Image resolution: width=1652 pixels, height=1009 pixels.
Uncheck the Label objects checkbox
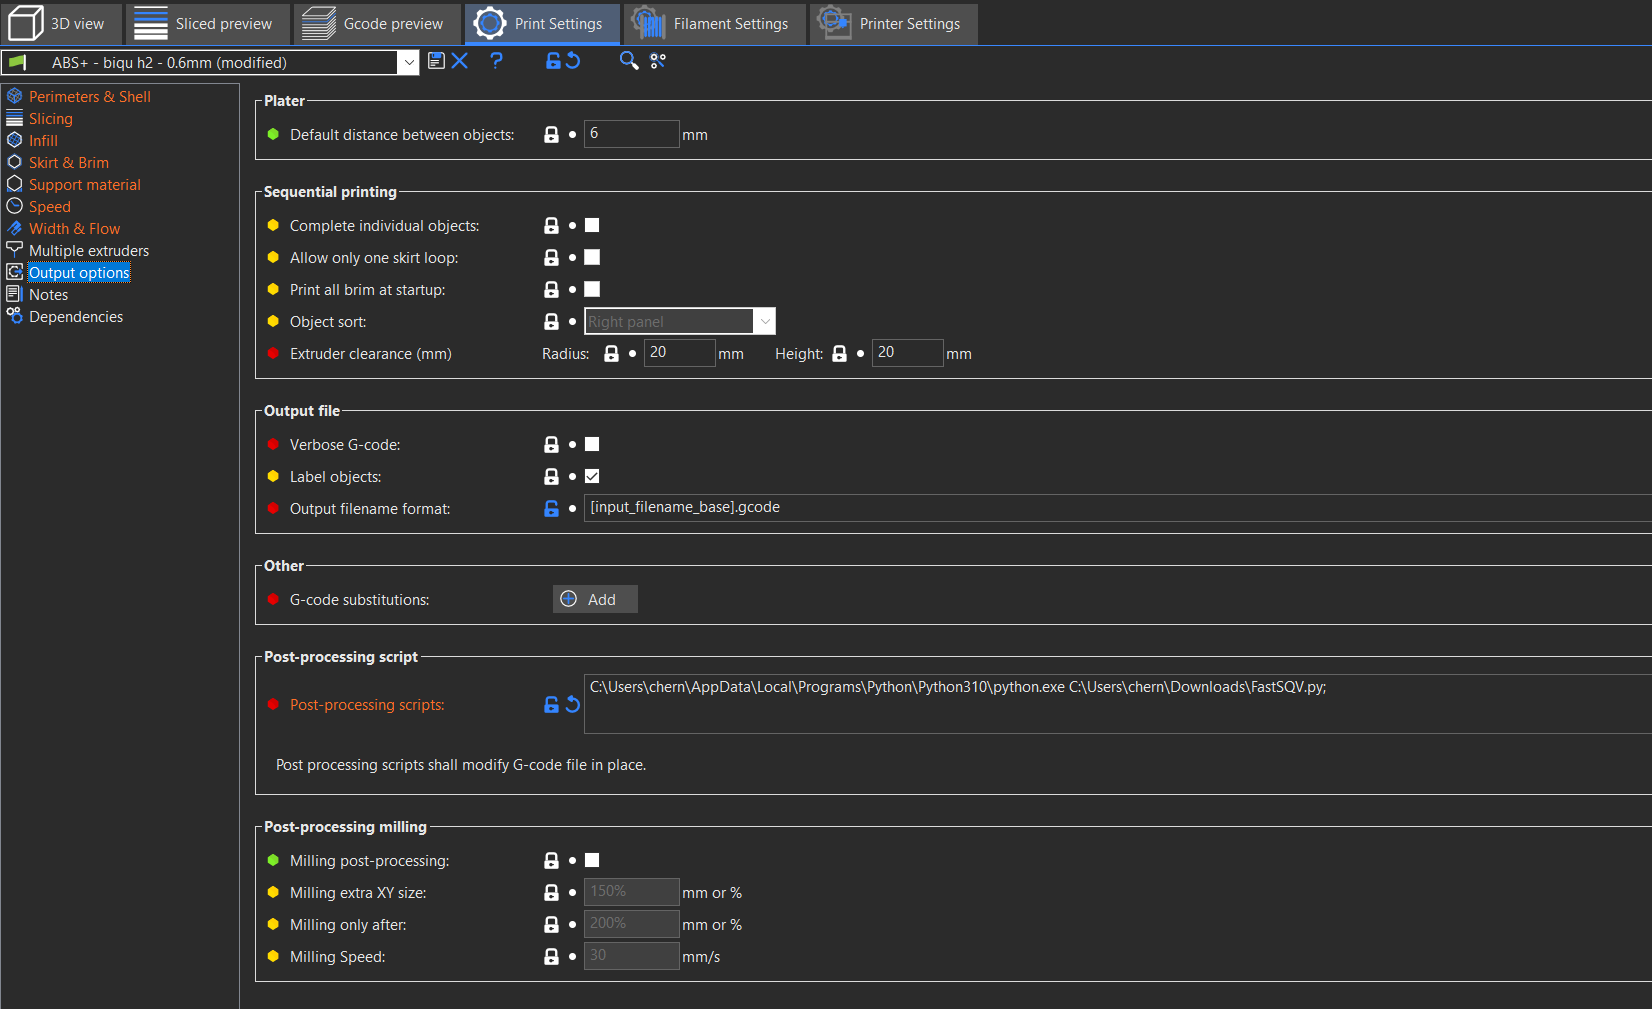pyautogui.click(x=592, y=477)
